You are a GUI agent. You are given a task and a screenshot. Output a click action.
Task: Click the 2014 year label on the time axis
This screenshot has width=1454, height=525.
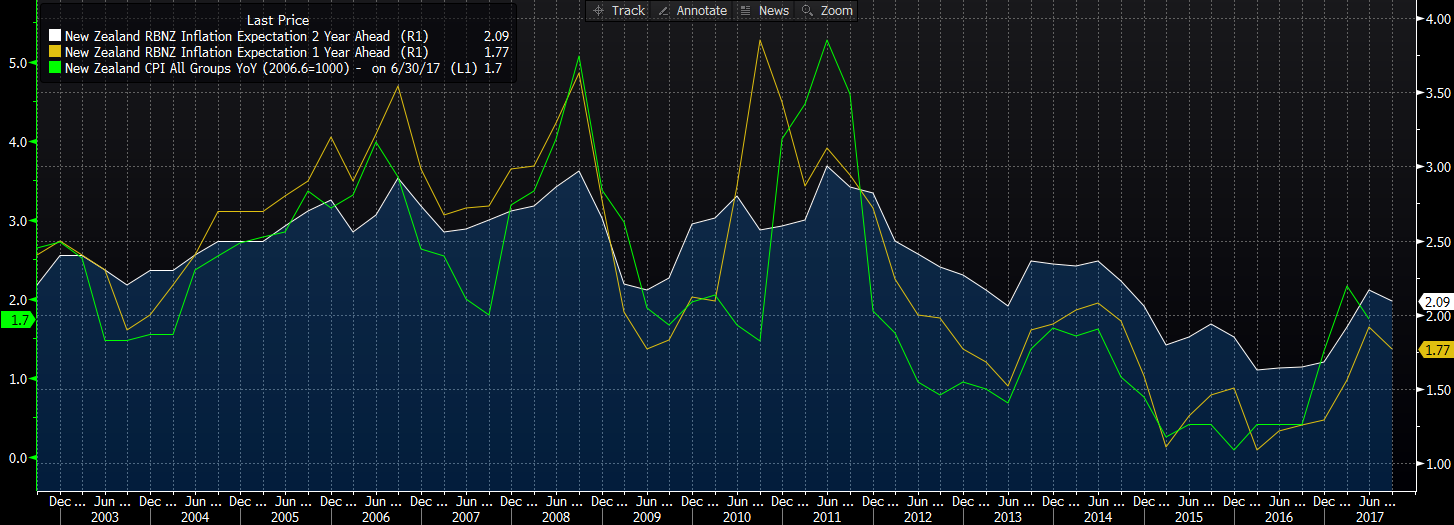point(1098,517)
